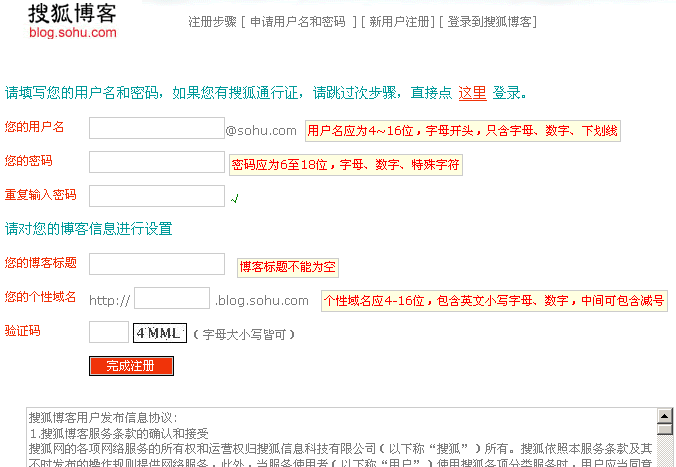Click the username rule hint 用户名应为4~16位
676x467 pixels.
[462, 131]
